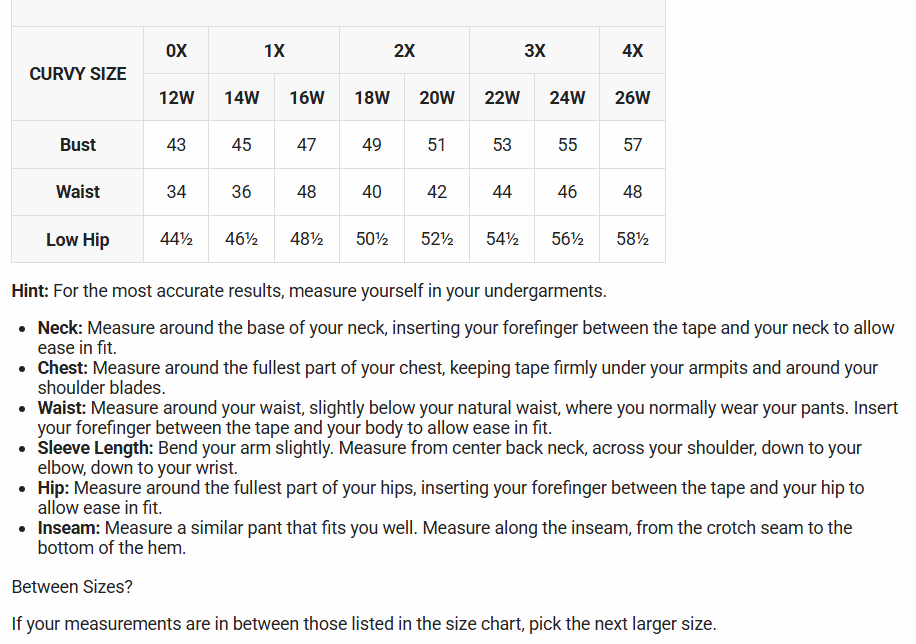The width and height of the screenshot is (916, 644).
Task: Click the Waist row label in table
Action: point(78,192)
